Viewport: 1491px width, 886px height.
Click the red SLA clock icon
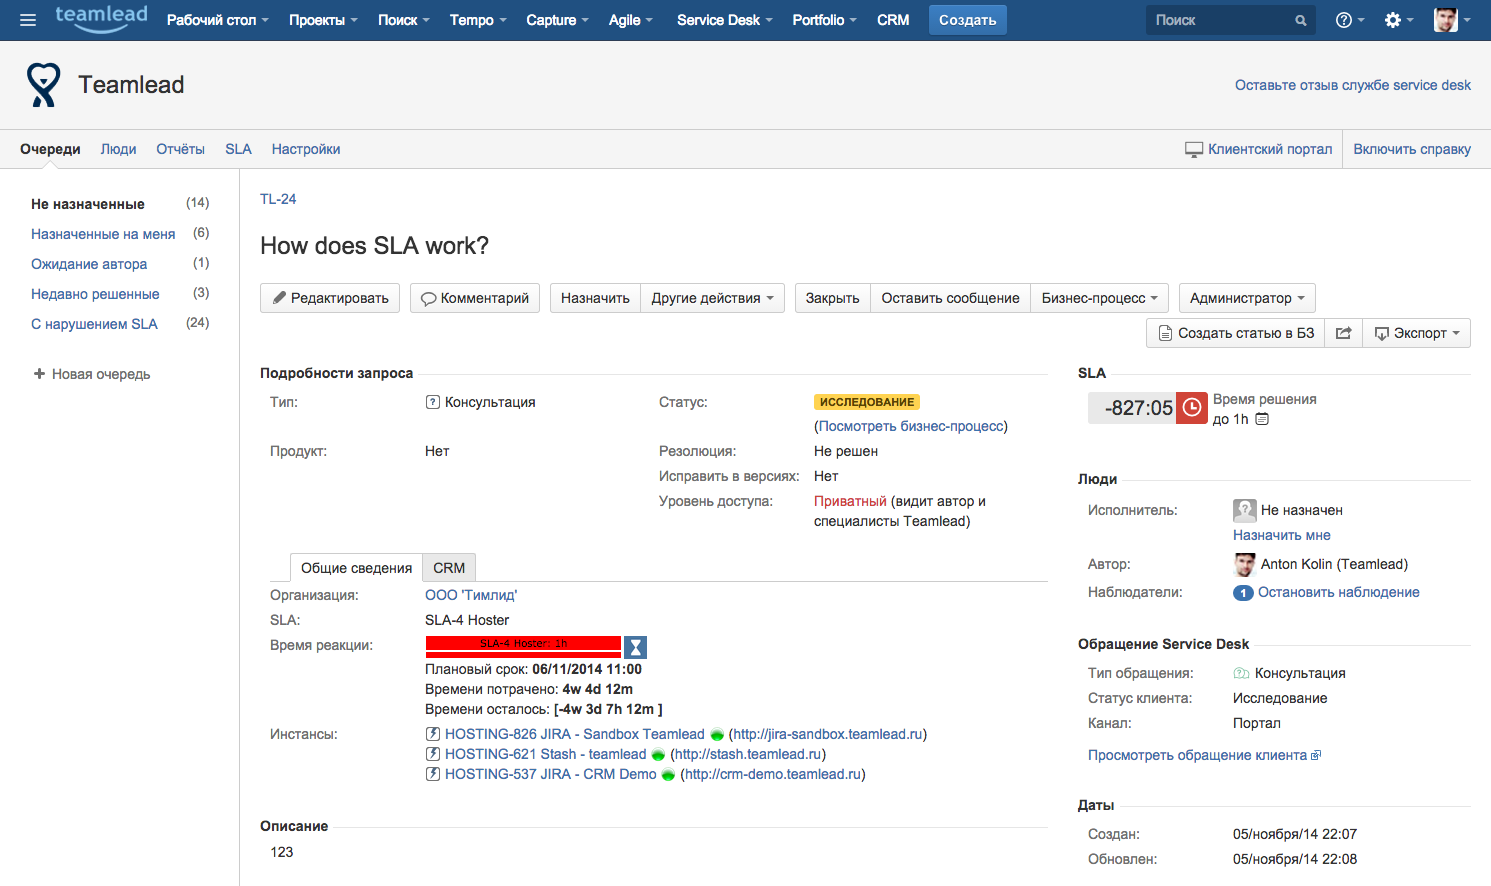[1190, 407]
